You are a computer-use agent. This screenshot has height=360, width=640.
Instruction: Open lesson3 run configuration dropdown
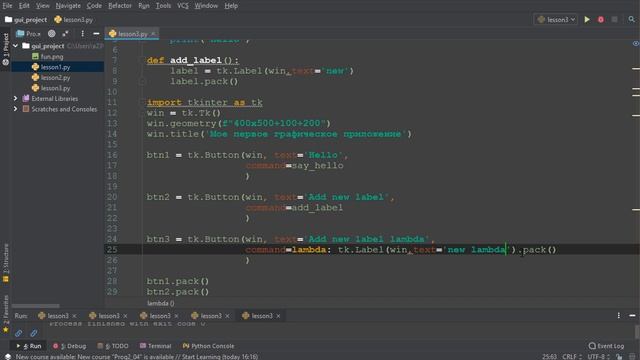click(x=556, y=20)
